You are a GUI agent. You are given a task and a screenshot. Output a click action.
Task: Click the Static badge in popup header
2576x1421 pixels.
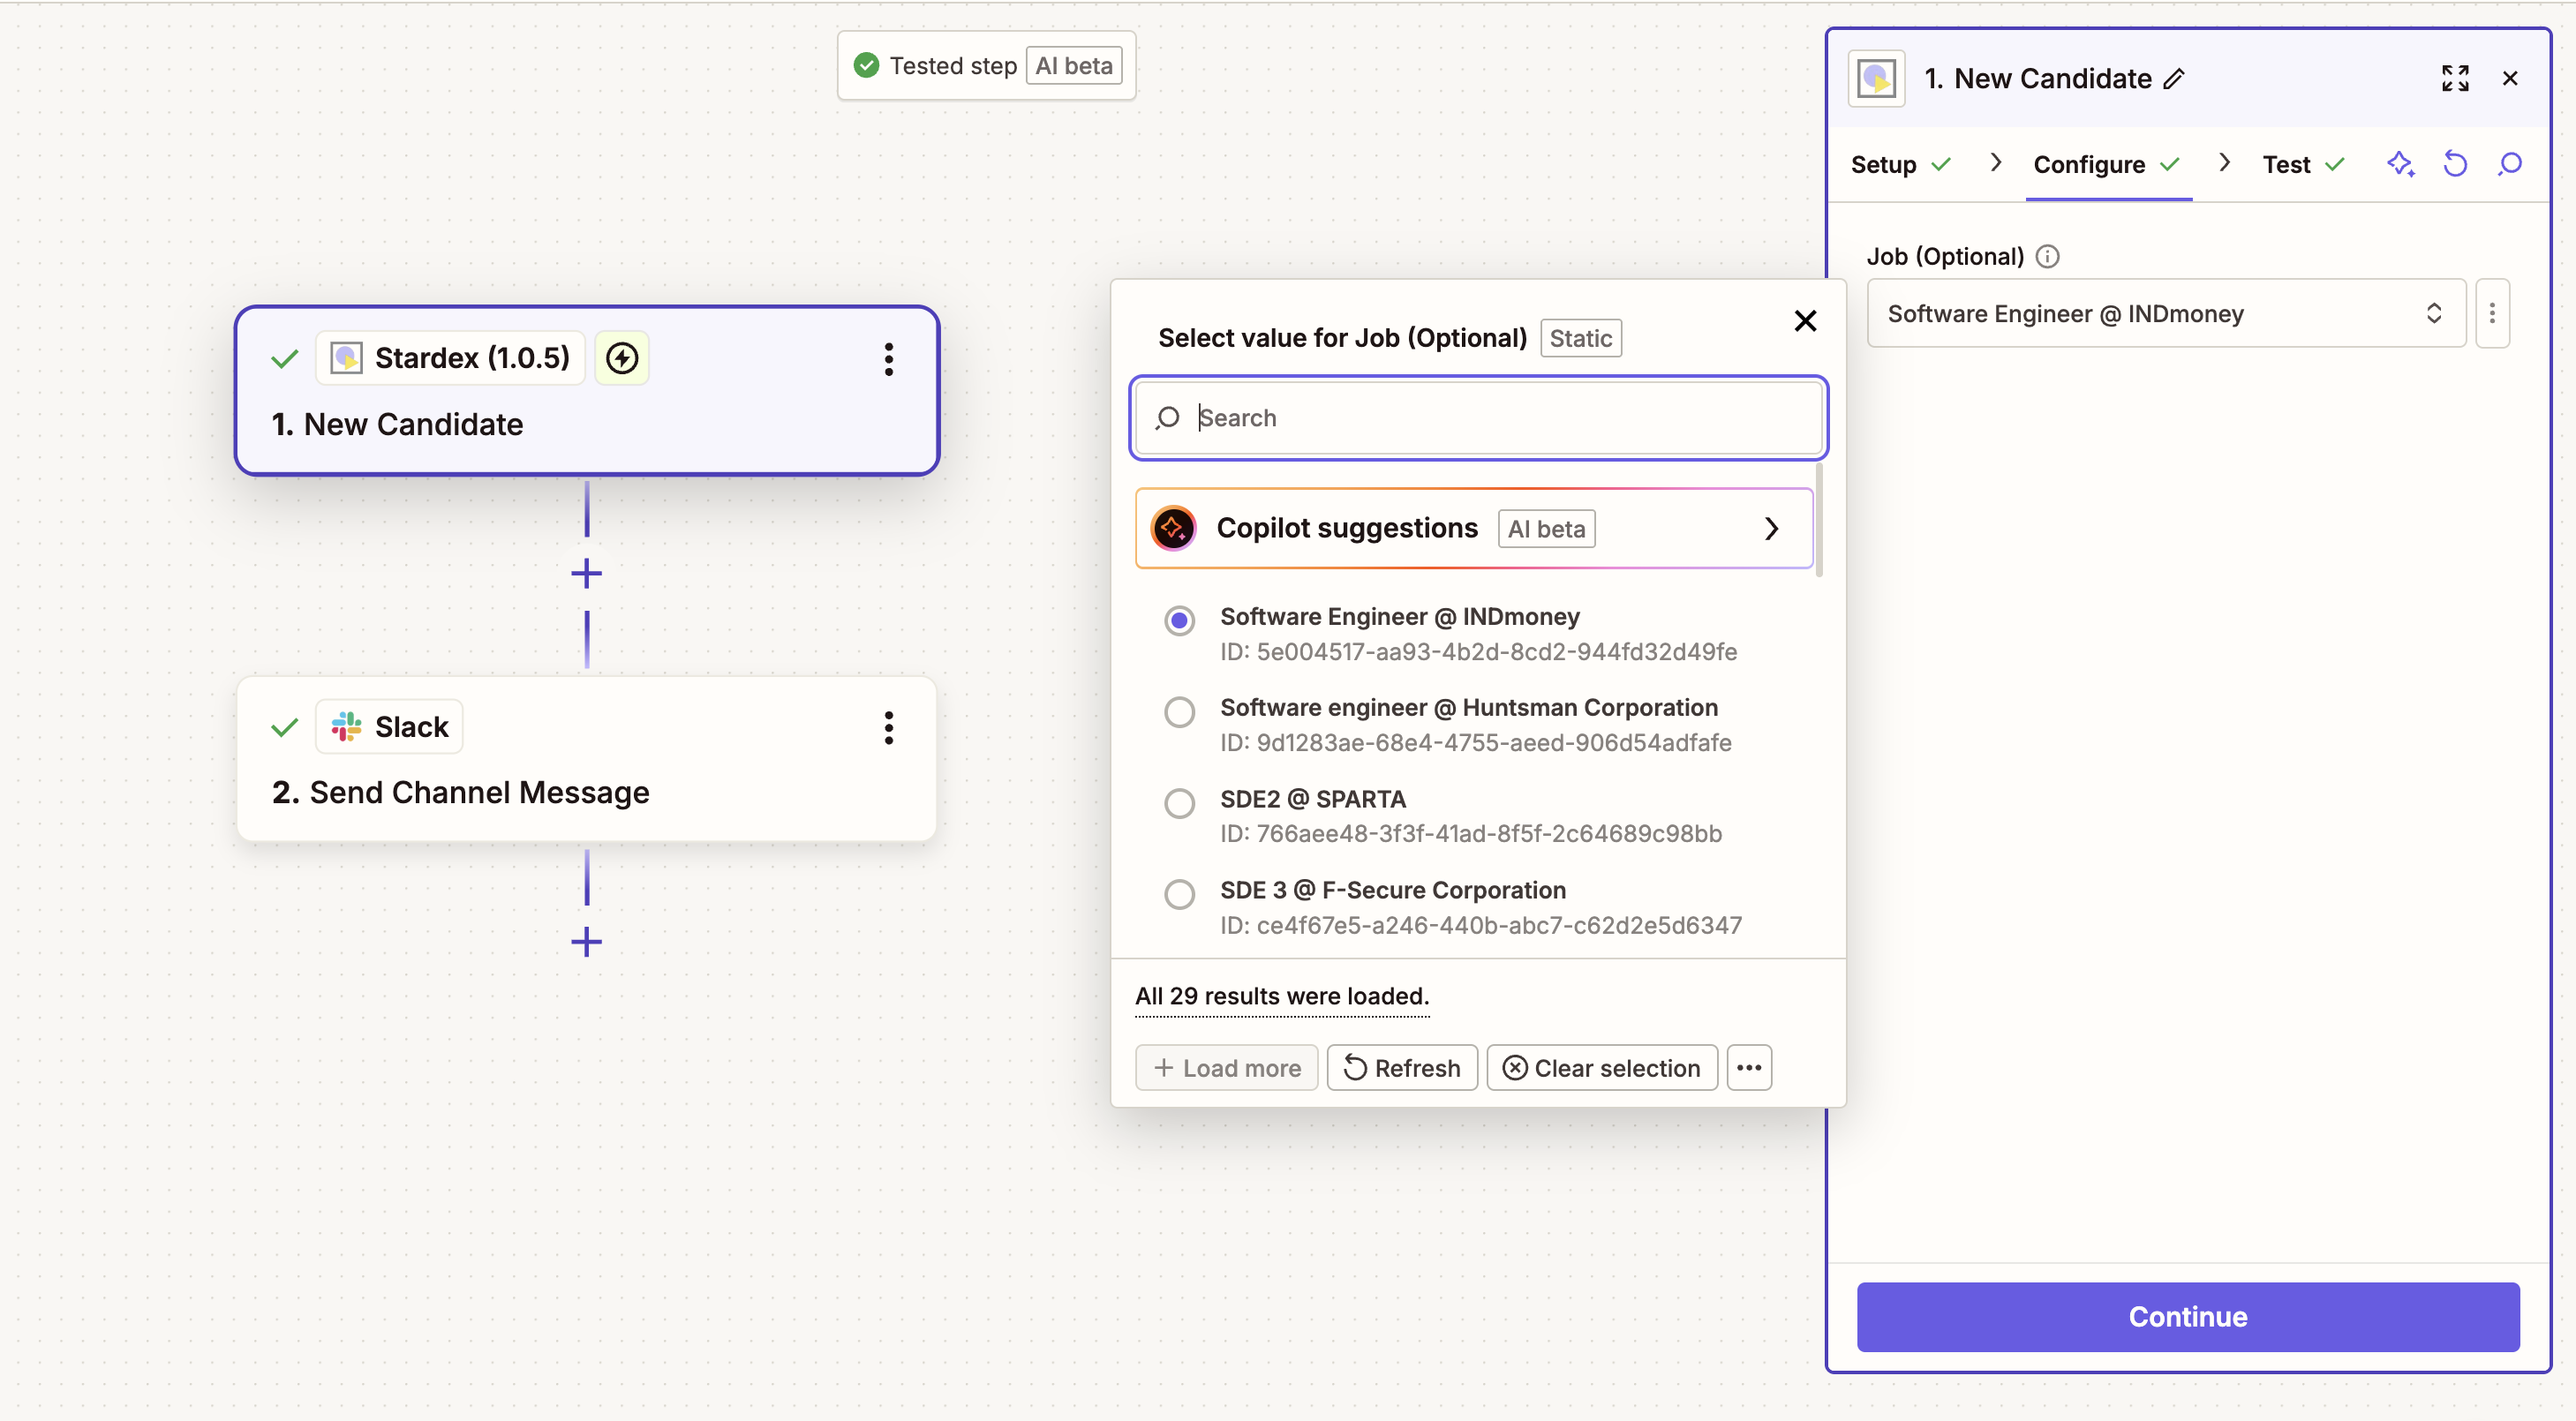point(1580,339)
